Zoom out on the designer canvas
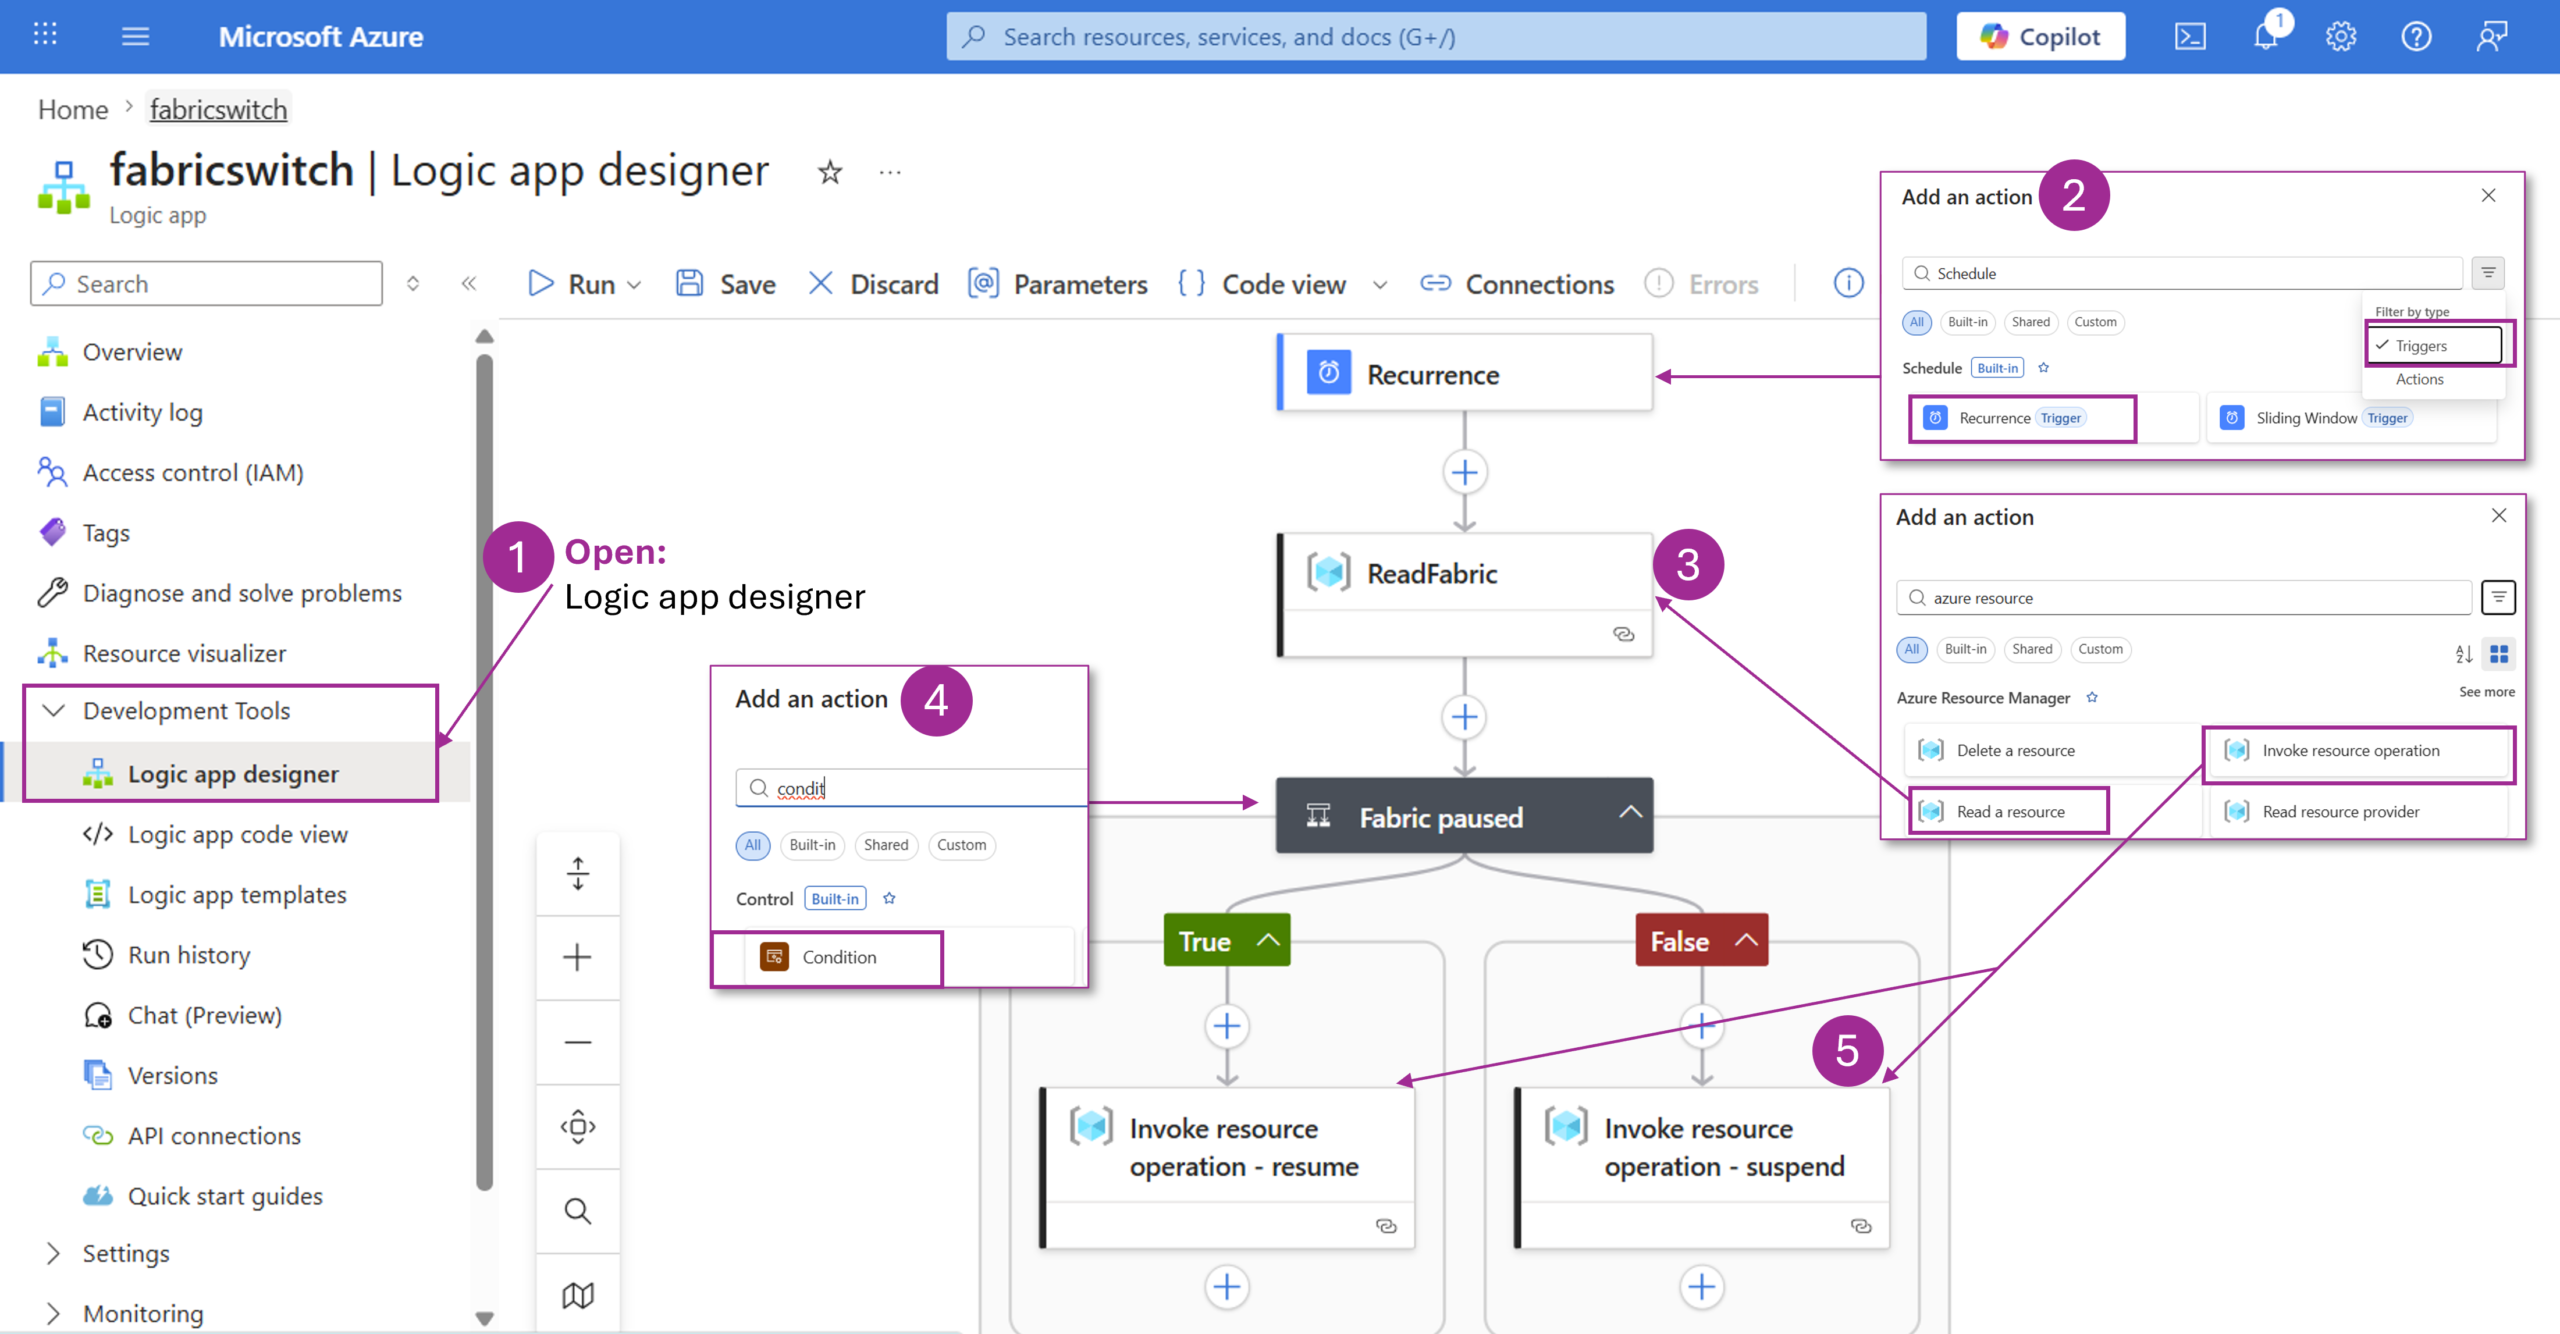This screenshot has width=2560, height=1334. click(x=577, y=1042)
